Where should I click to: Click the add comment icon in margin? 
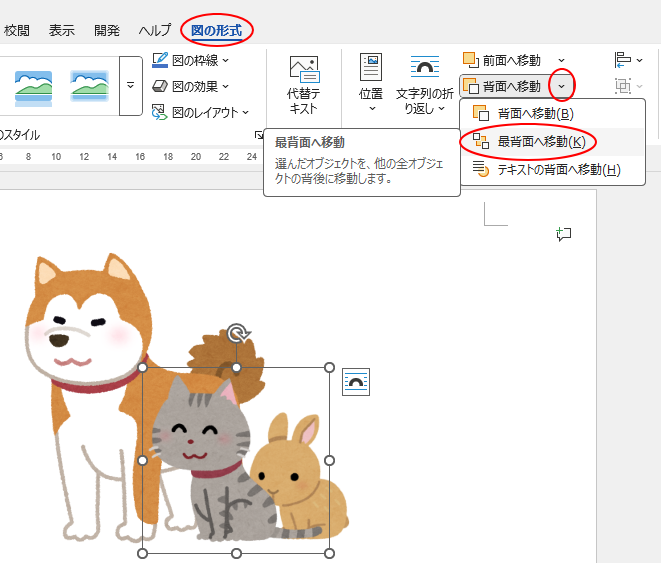coord(564,234)
